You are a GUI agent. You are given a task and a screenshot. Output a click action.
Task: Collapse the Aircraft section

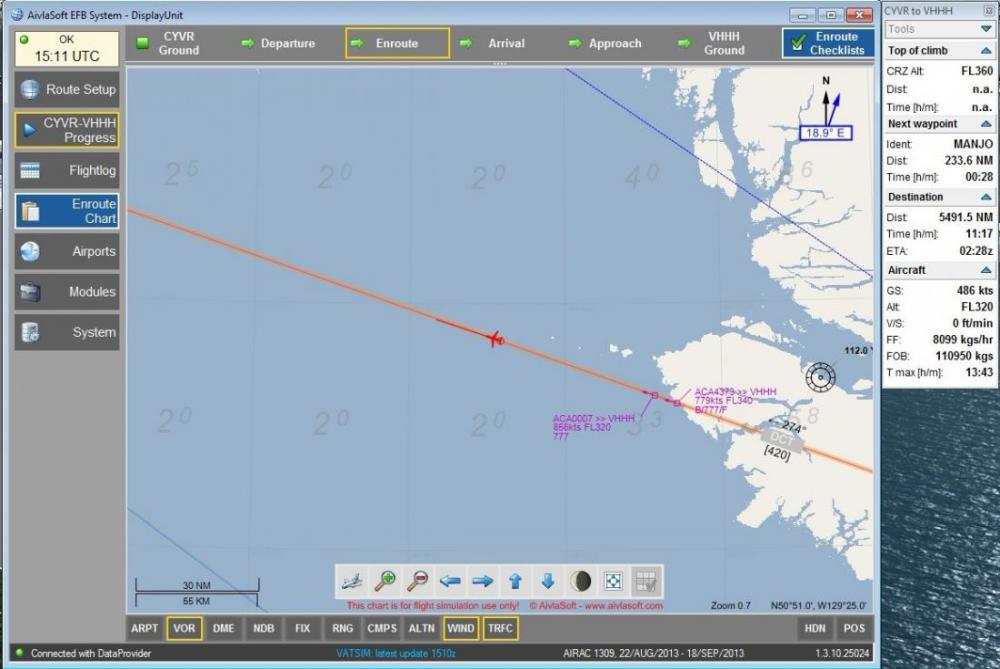click(986, 270)
